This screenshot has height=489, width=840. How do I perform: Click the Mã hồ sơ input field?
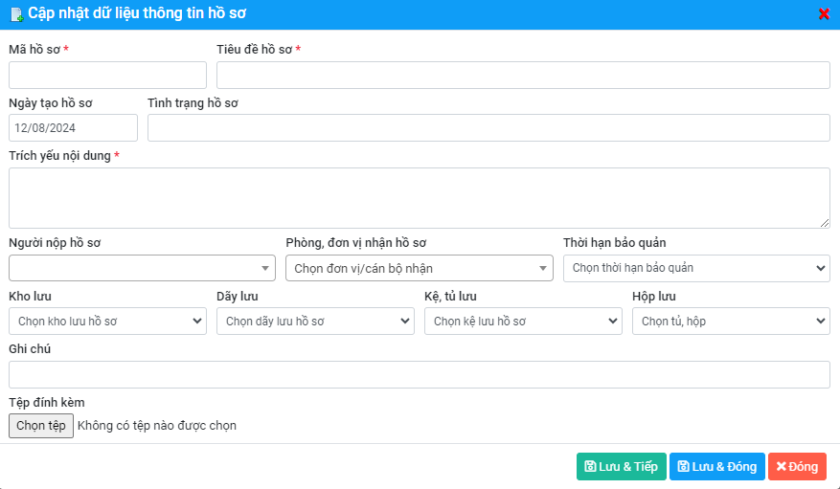coord(108,75)
